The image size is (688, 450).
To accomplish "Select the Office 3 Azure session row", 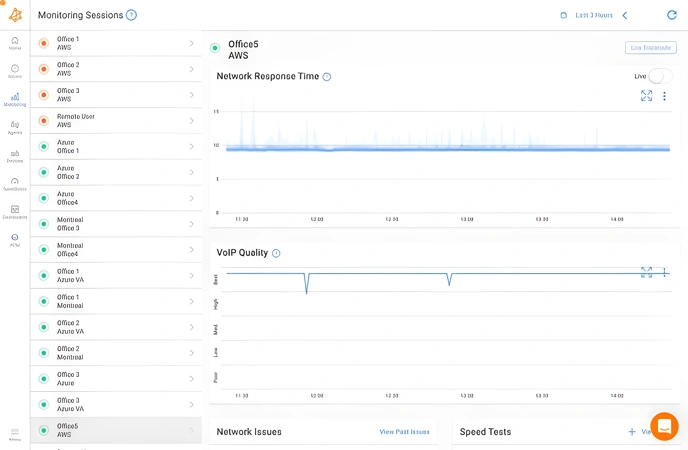I will point(116,379).
